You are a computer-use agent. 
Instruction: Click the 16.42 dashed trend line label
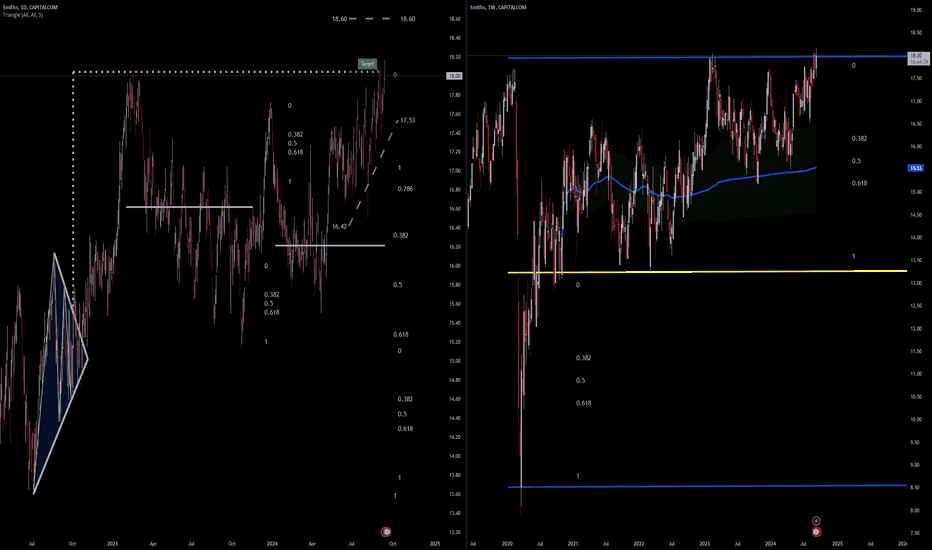339,227
